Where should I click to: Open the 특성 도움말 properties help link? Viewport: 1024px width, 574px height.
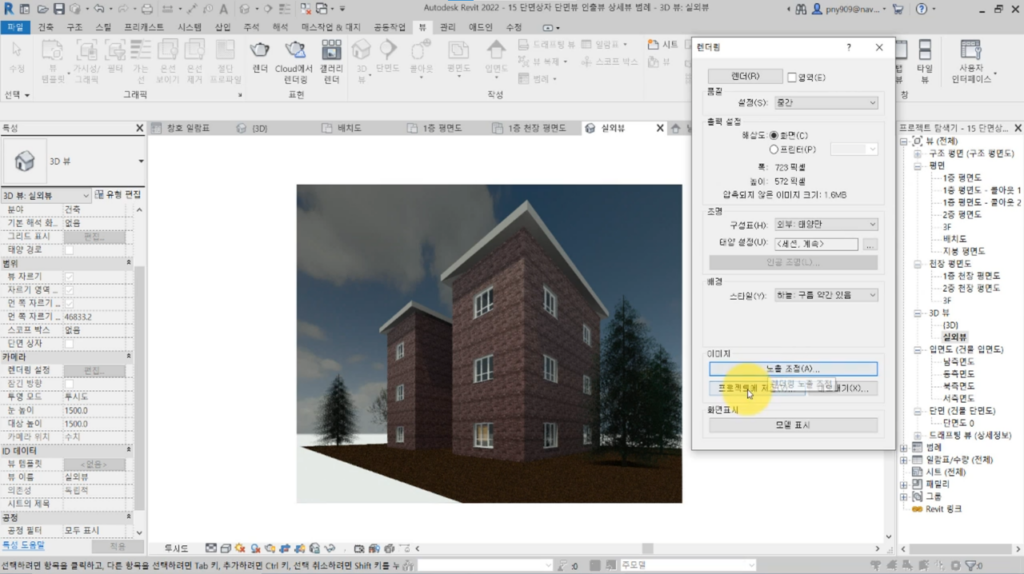pyautogui.click(x=23, y=545)
